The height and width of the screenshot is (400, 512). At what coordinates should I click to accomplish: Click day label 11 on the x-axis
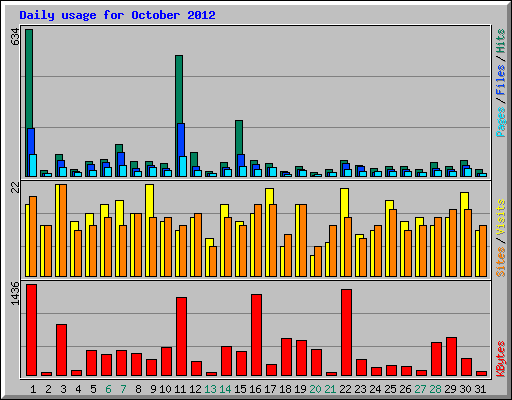pos(180,389)
